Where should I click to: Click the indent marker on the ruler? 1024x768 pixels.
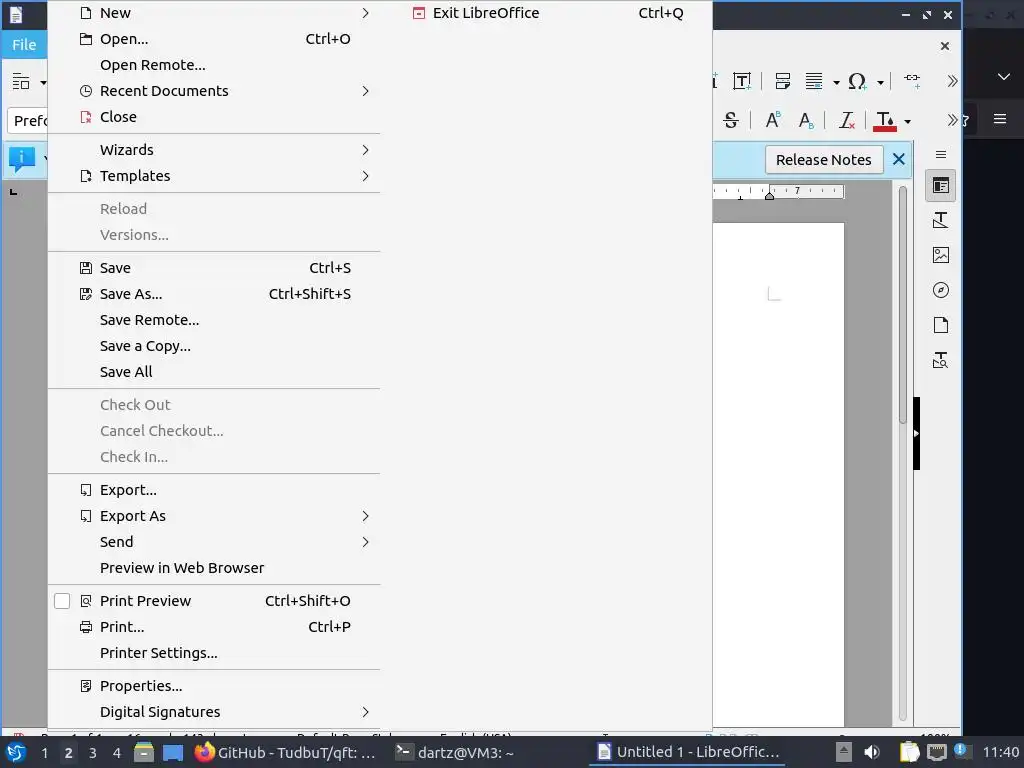point(769,195)
